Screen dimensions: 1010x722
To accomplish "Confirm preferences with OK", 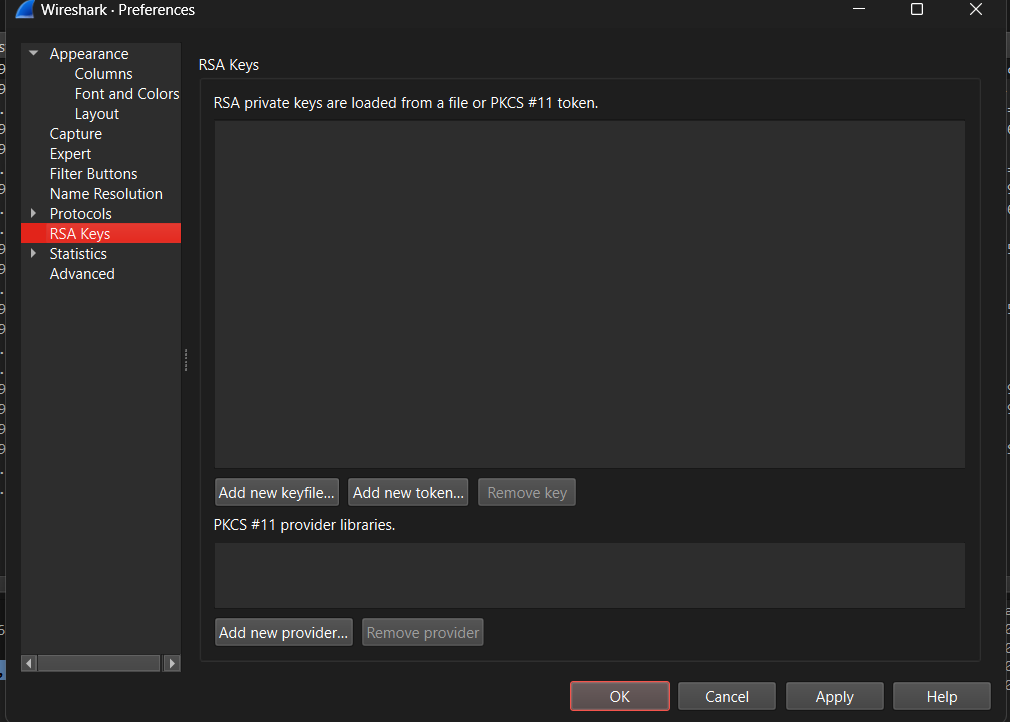I will point(620,696).
